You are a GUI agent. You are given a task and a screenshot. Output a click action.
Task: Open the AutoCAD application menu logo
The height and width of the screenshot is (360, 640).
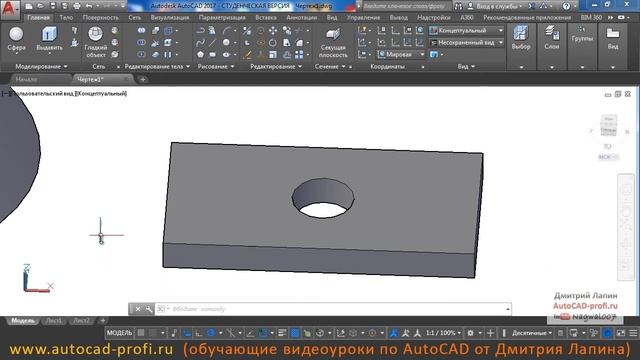pyautogui.click(x=9, y=9)
